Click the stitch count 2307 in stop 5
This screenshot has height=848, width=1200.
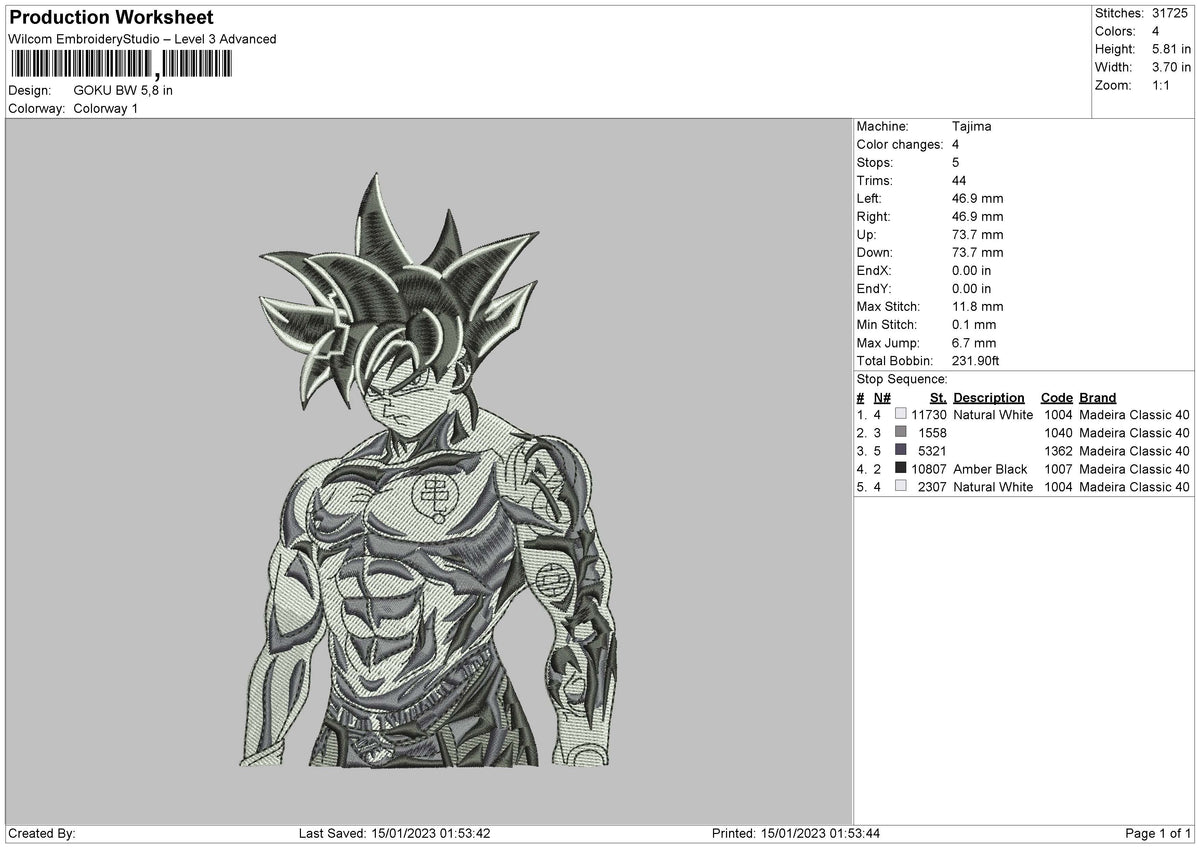pos(933,487)
